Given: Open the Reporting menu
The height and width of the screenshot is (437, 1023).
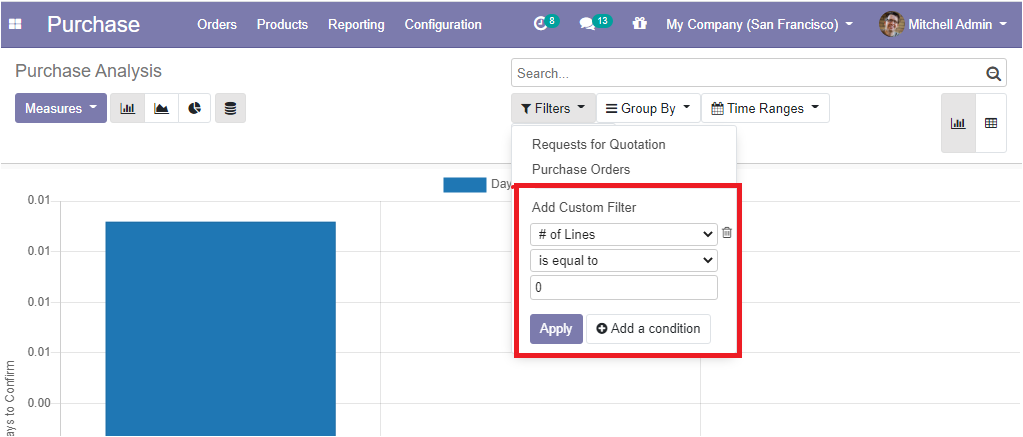Looking at the screenshot, I should click(356, 25).
